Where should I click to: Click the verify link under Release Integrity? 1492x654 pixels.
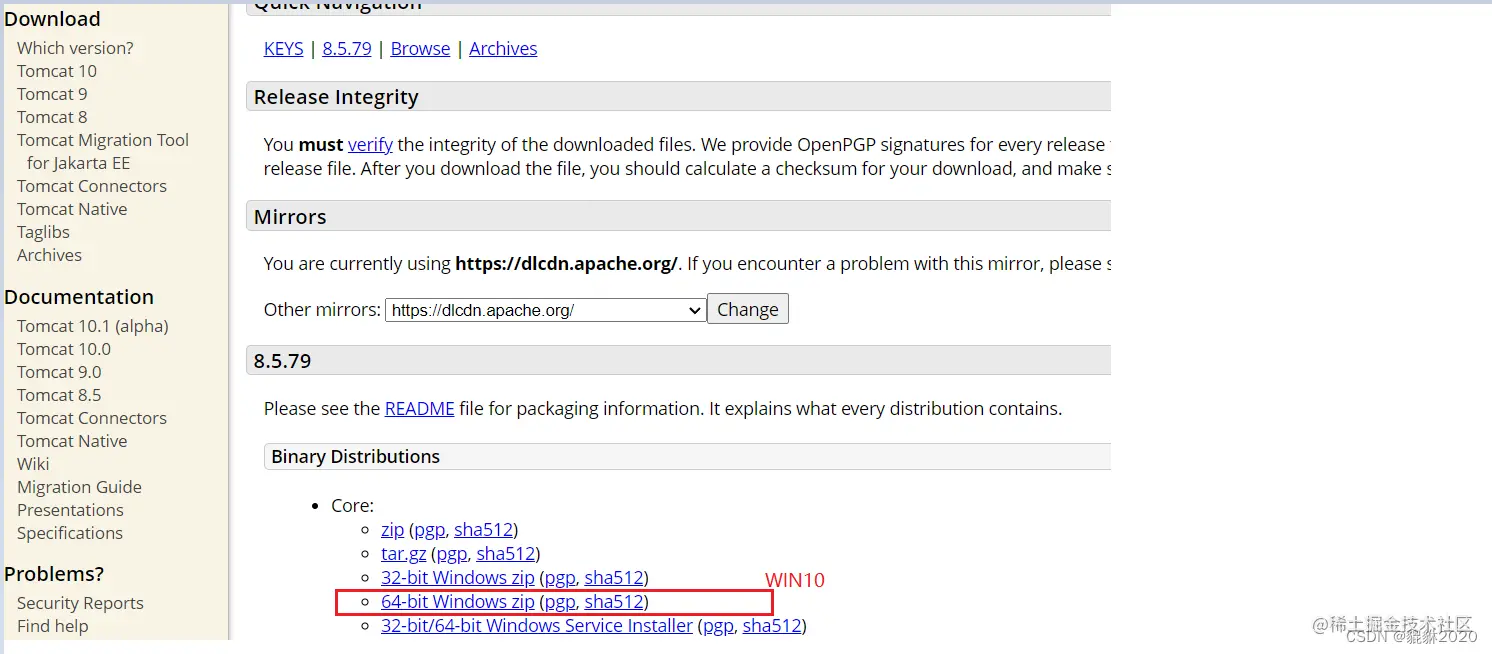(370, 145)
